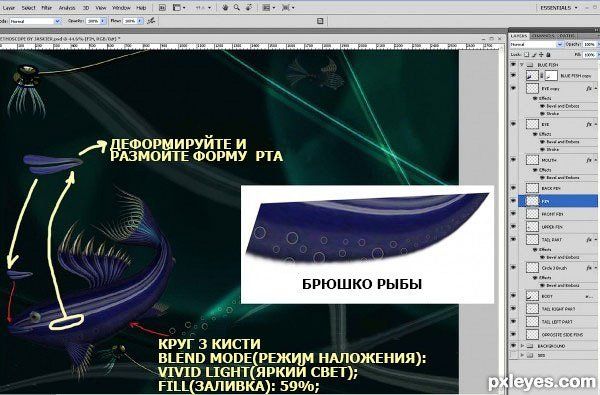The image size is (600, 395).
Task: Switch to the Paths tab
Action: pos(566,36)
